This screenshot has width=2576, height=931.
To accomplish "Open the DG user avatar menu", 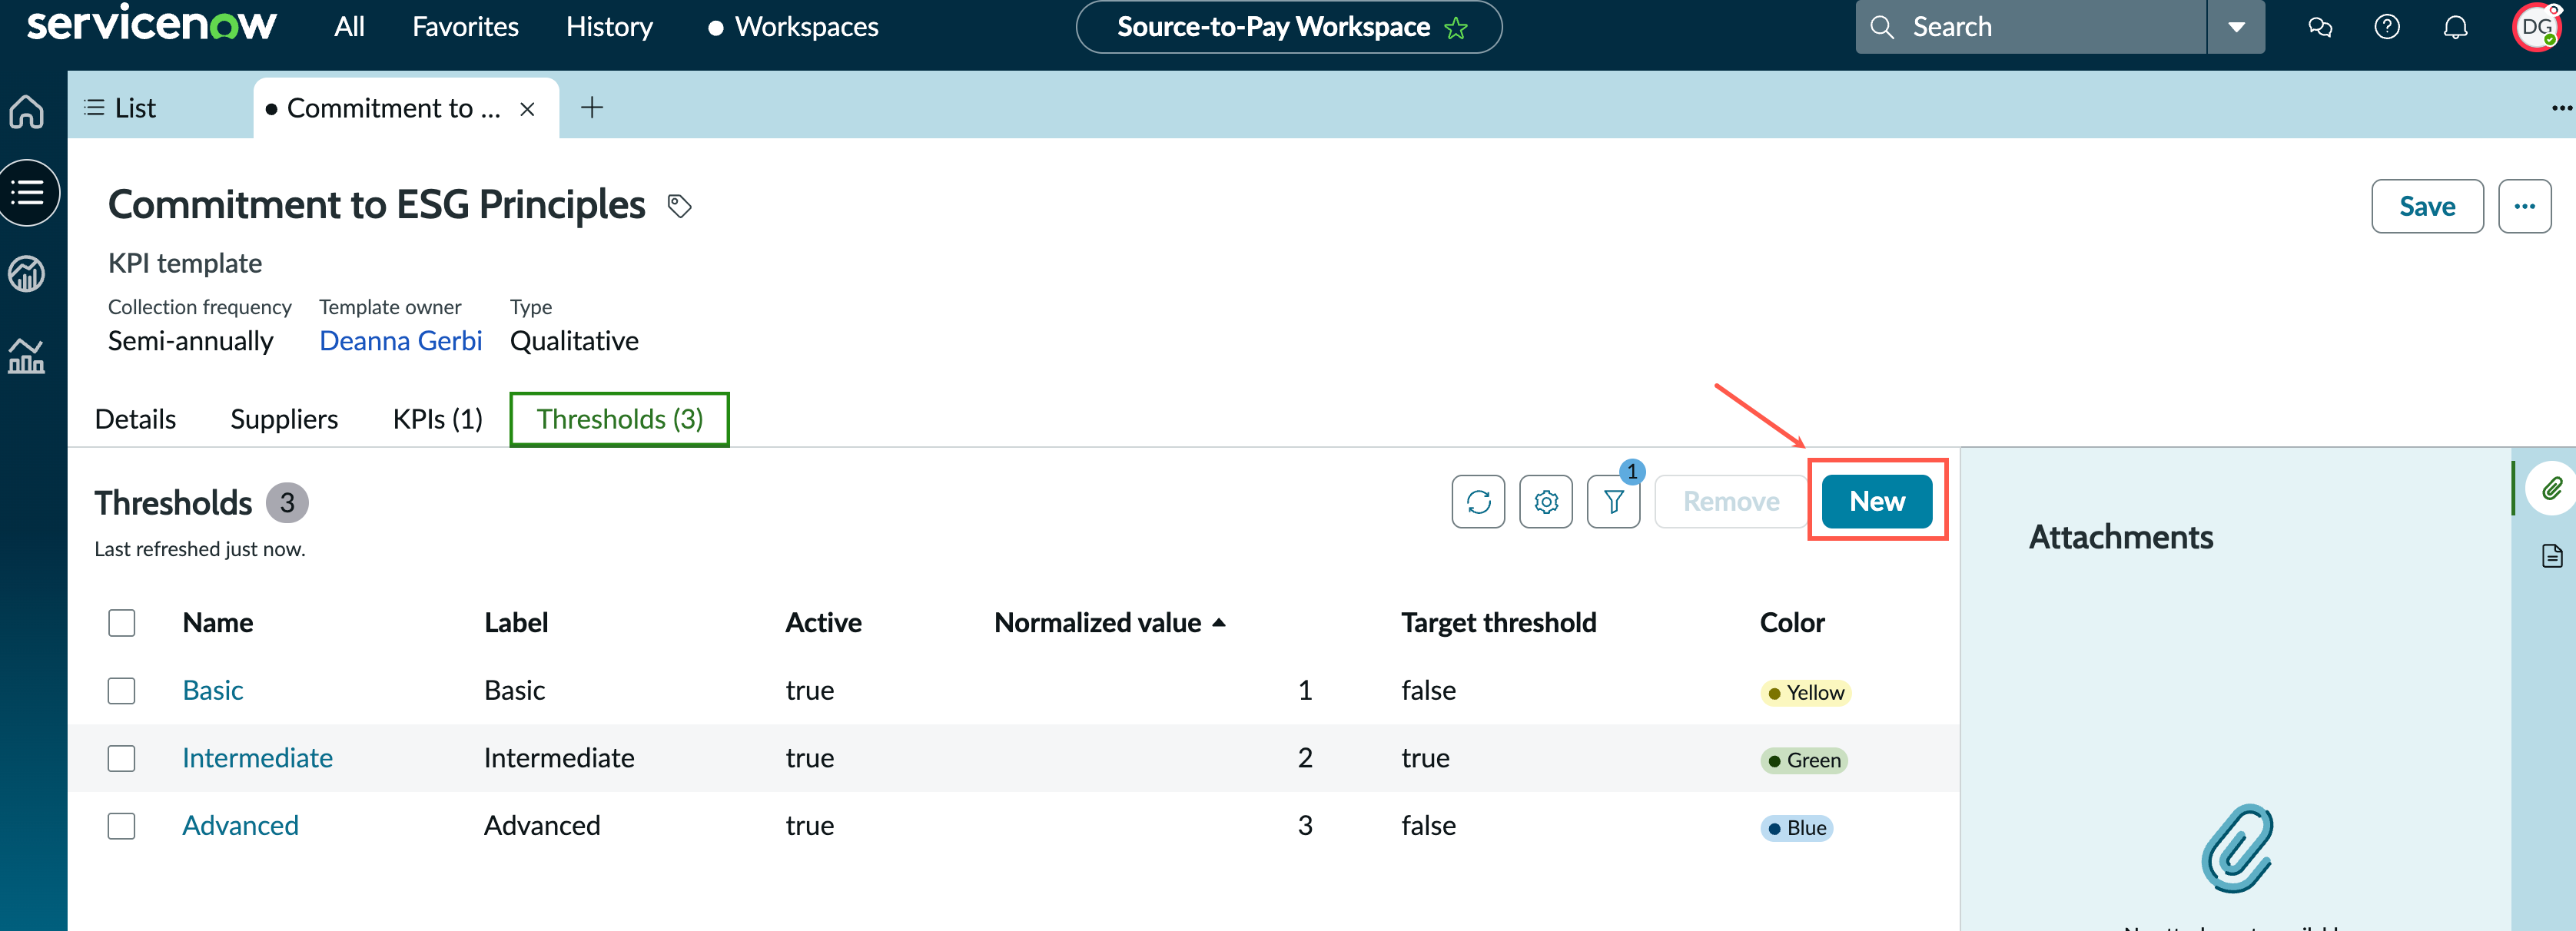I will [2537, 27].
